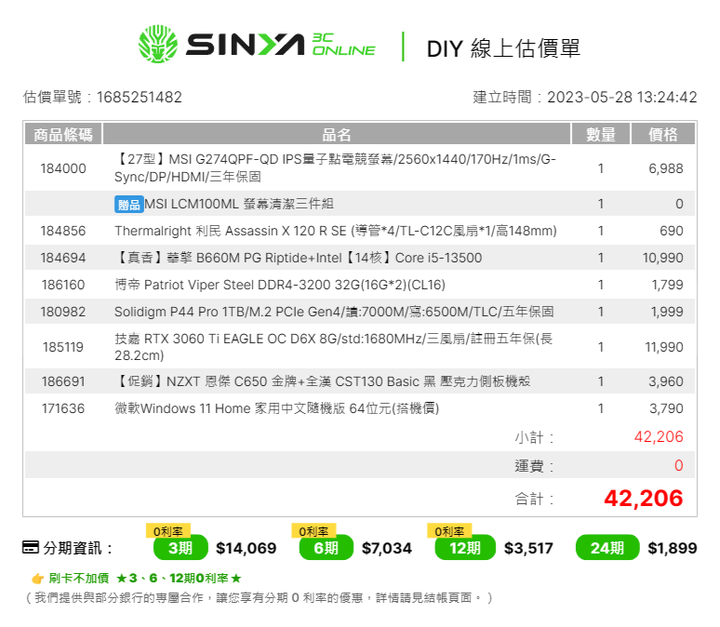Image resolution: width=720 pixels, height=627 pixels.
Task: Select the 12期 installment badge
Action: pyautogui.click(x=465, y=548)
